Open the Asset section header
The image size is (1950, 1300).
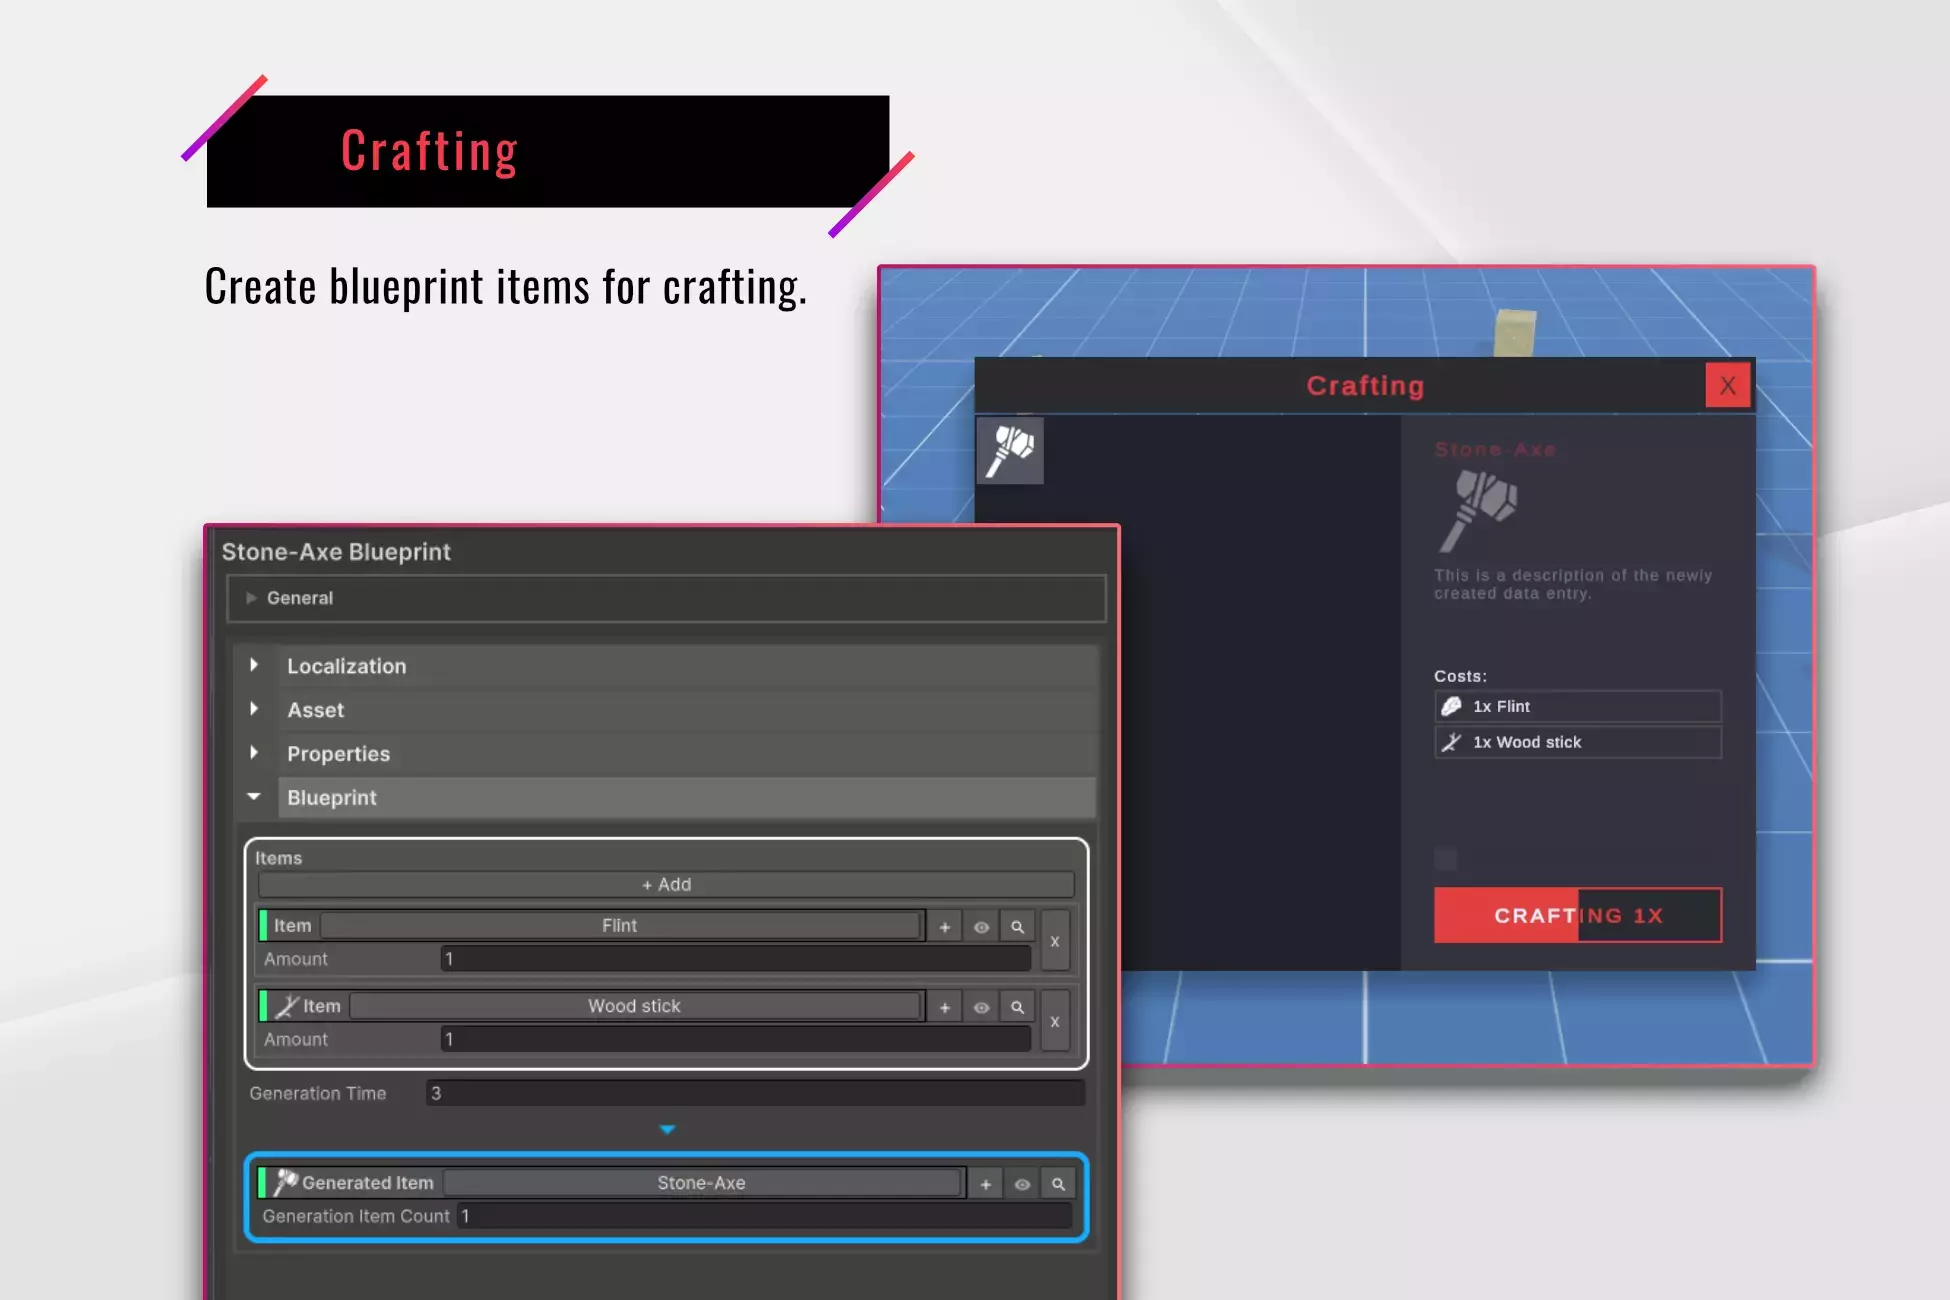click(x=315, y=710)
